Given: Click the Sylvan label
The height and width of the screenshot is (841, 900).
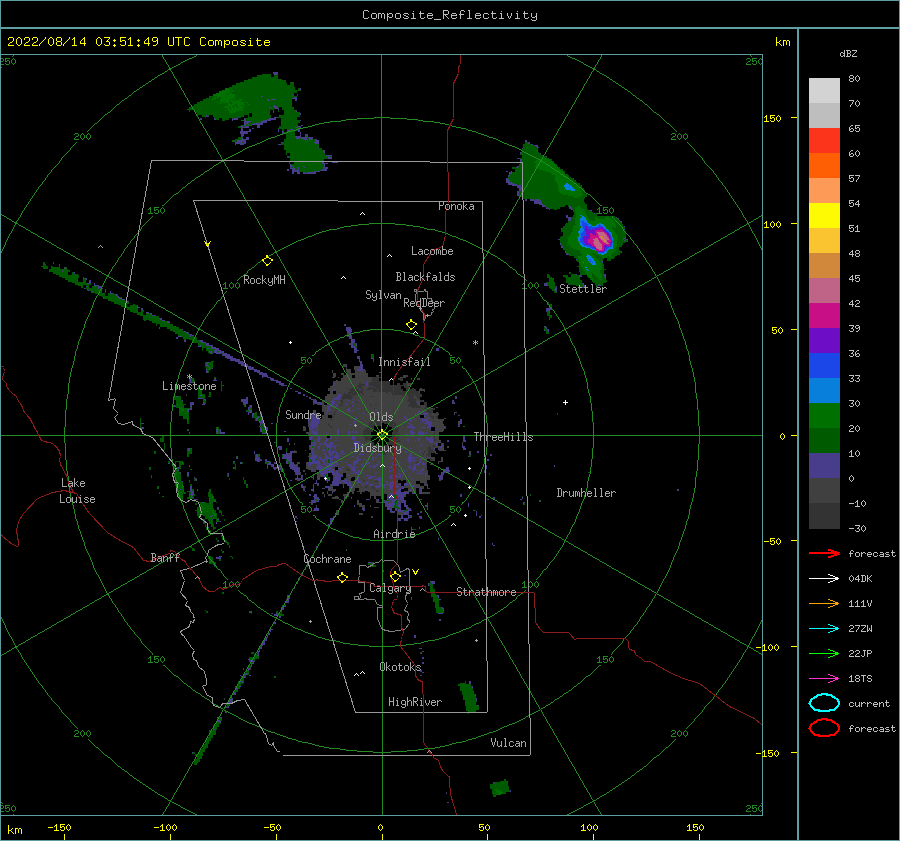Looking at the screenshot, I should click(x=383, y=294).
